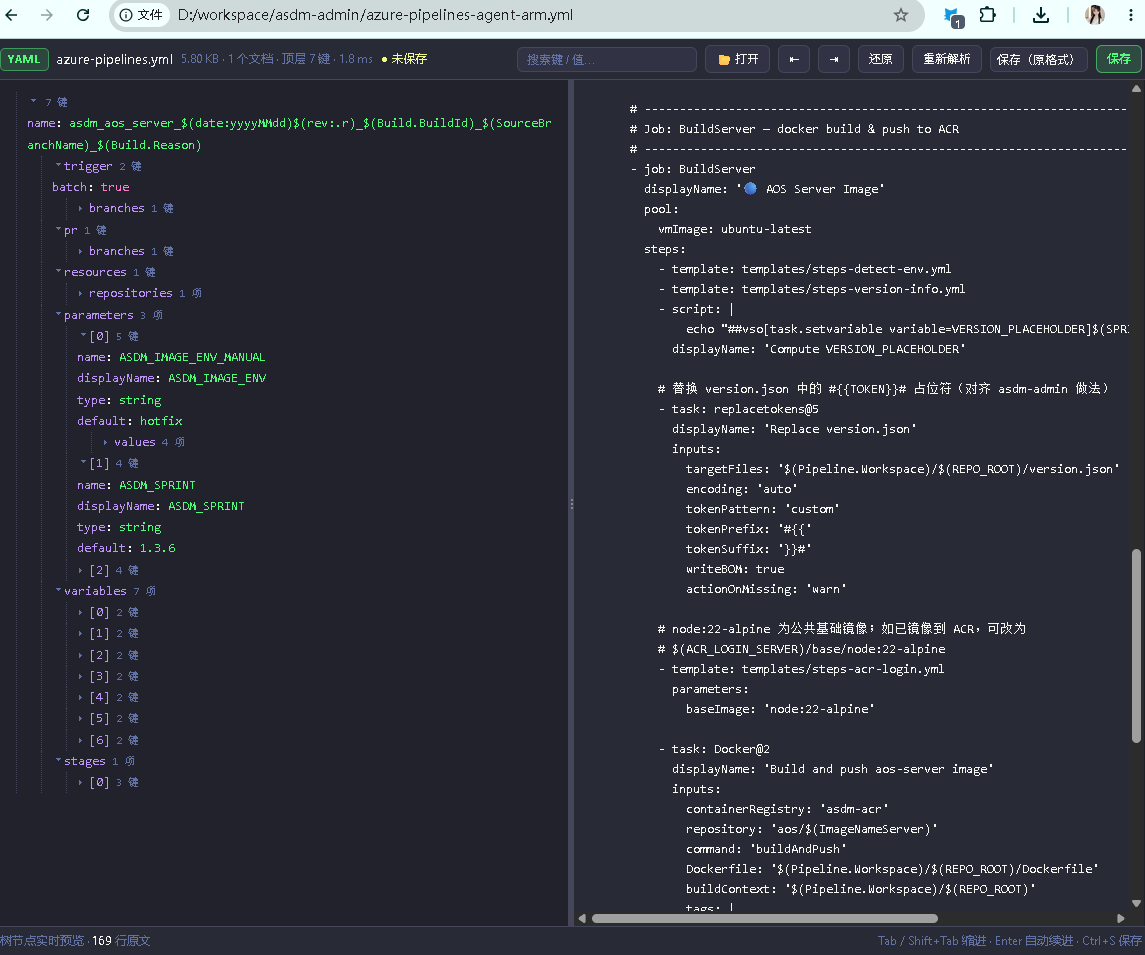Select the default value '1.3.6'
The height and width of the screenshot is (955, 1145).
(x=158, y=548)
